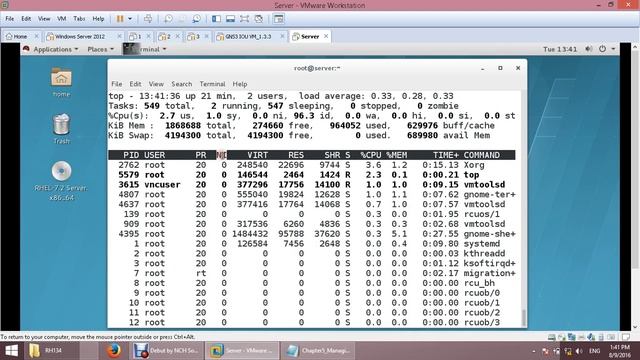
Task: Open VMware View menu
Action: (x=44, y=19)
